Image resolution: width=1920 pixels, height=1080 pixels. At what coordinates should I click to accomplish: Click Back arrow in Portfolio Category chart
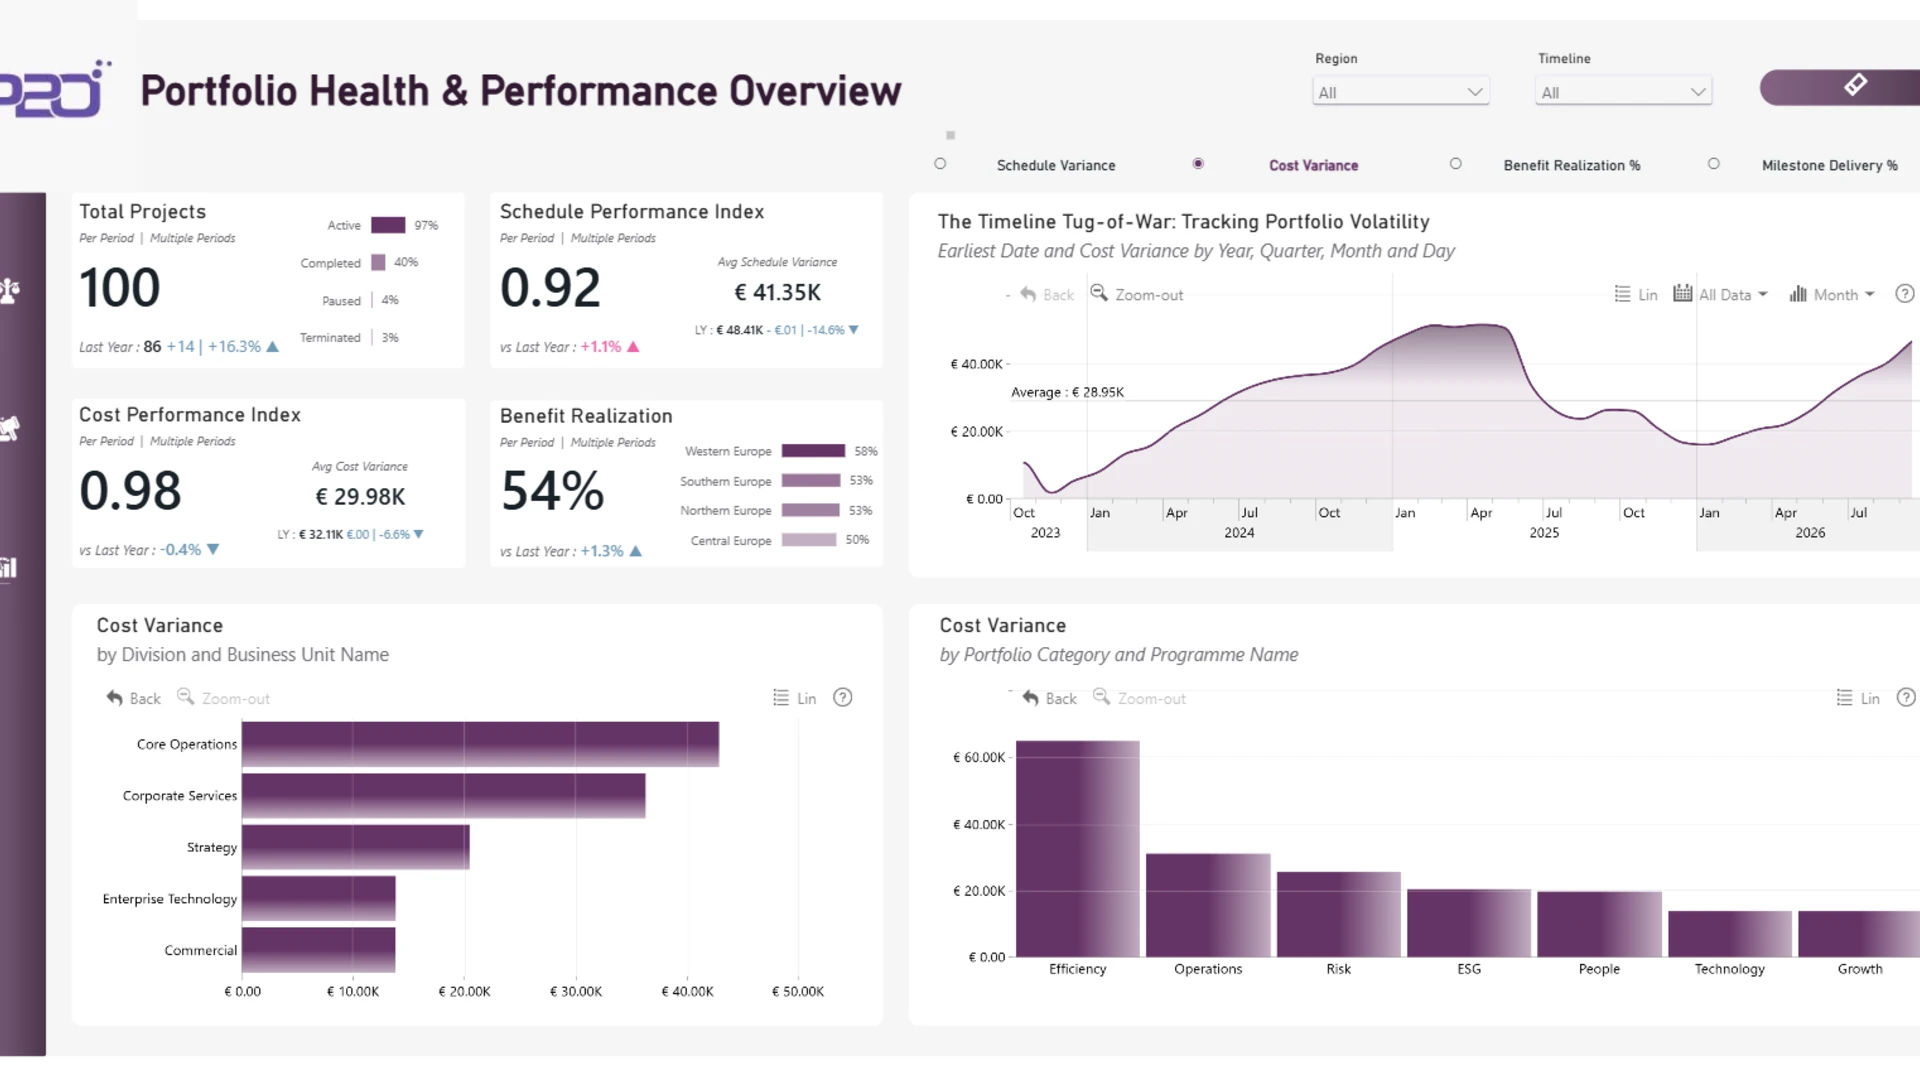point(1031,698)
